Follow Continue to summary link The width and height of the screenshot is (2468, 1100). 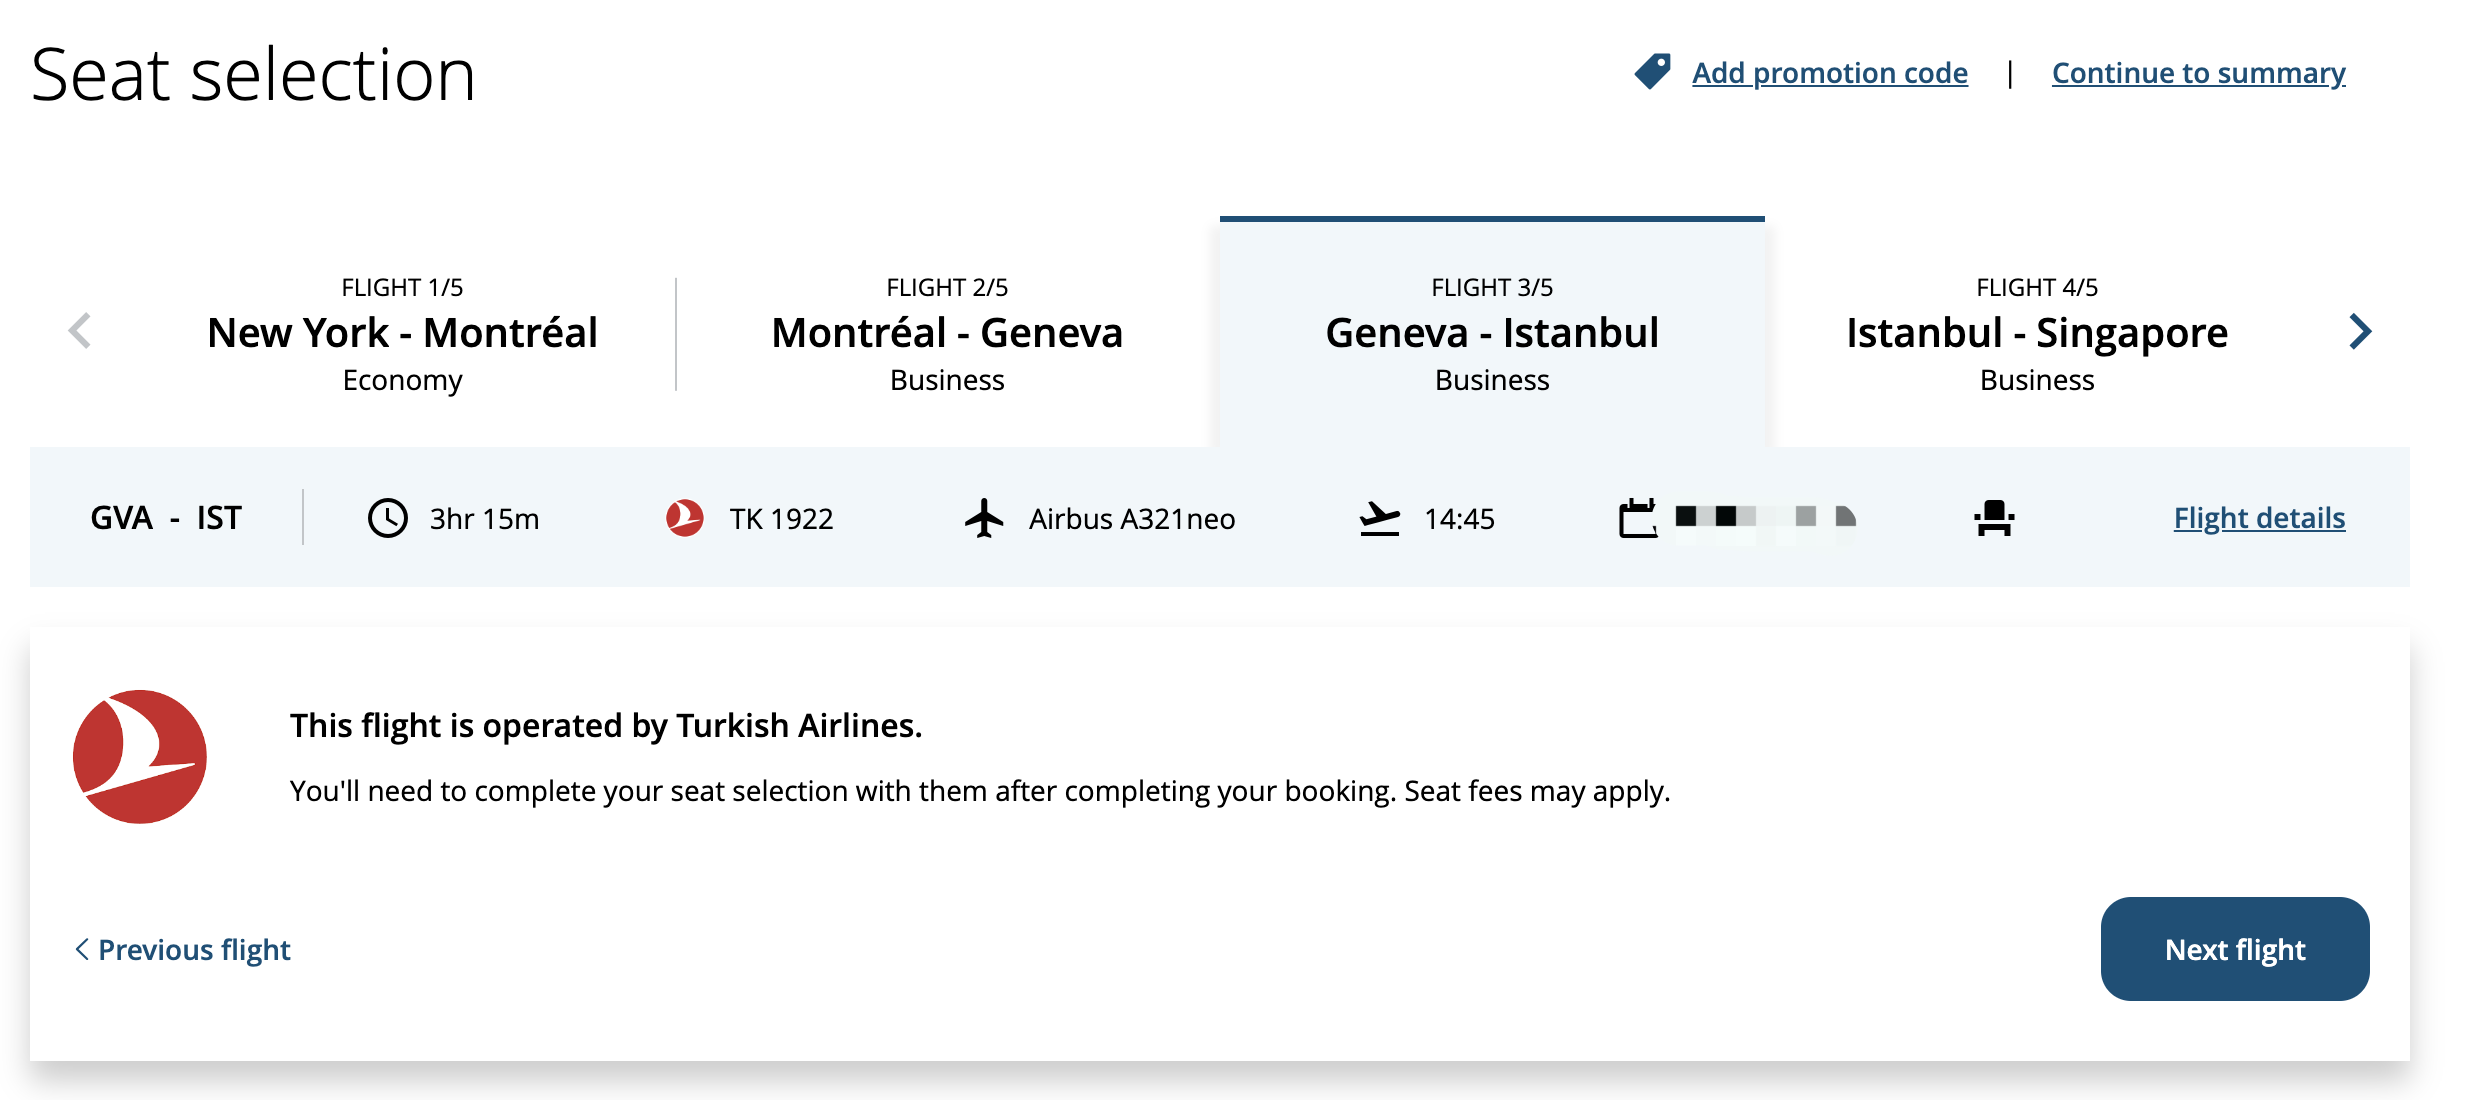2199,73
